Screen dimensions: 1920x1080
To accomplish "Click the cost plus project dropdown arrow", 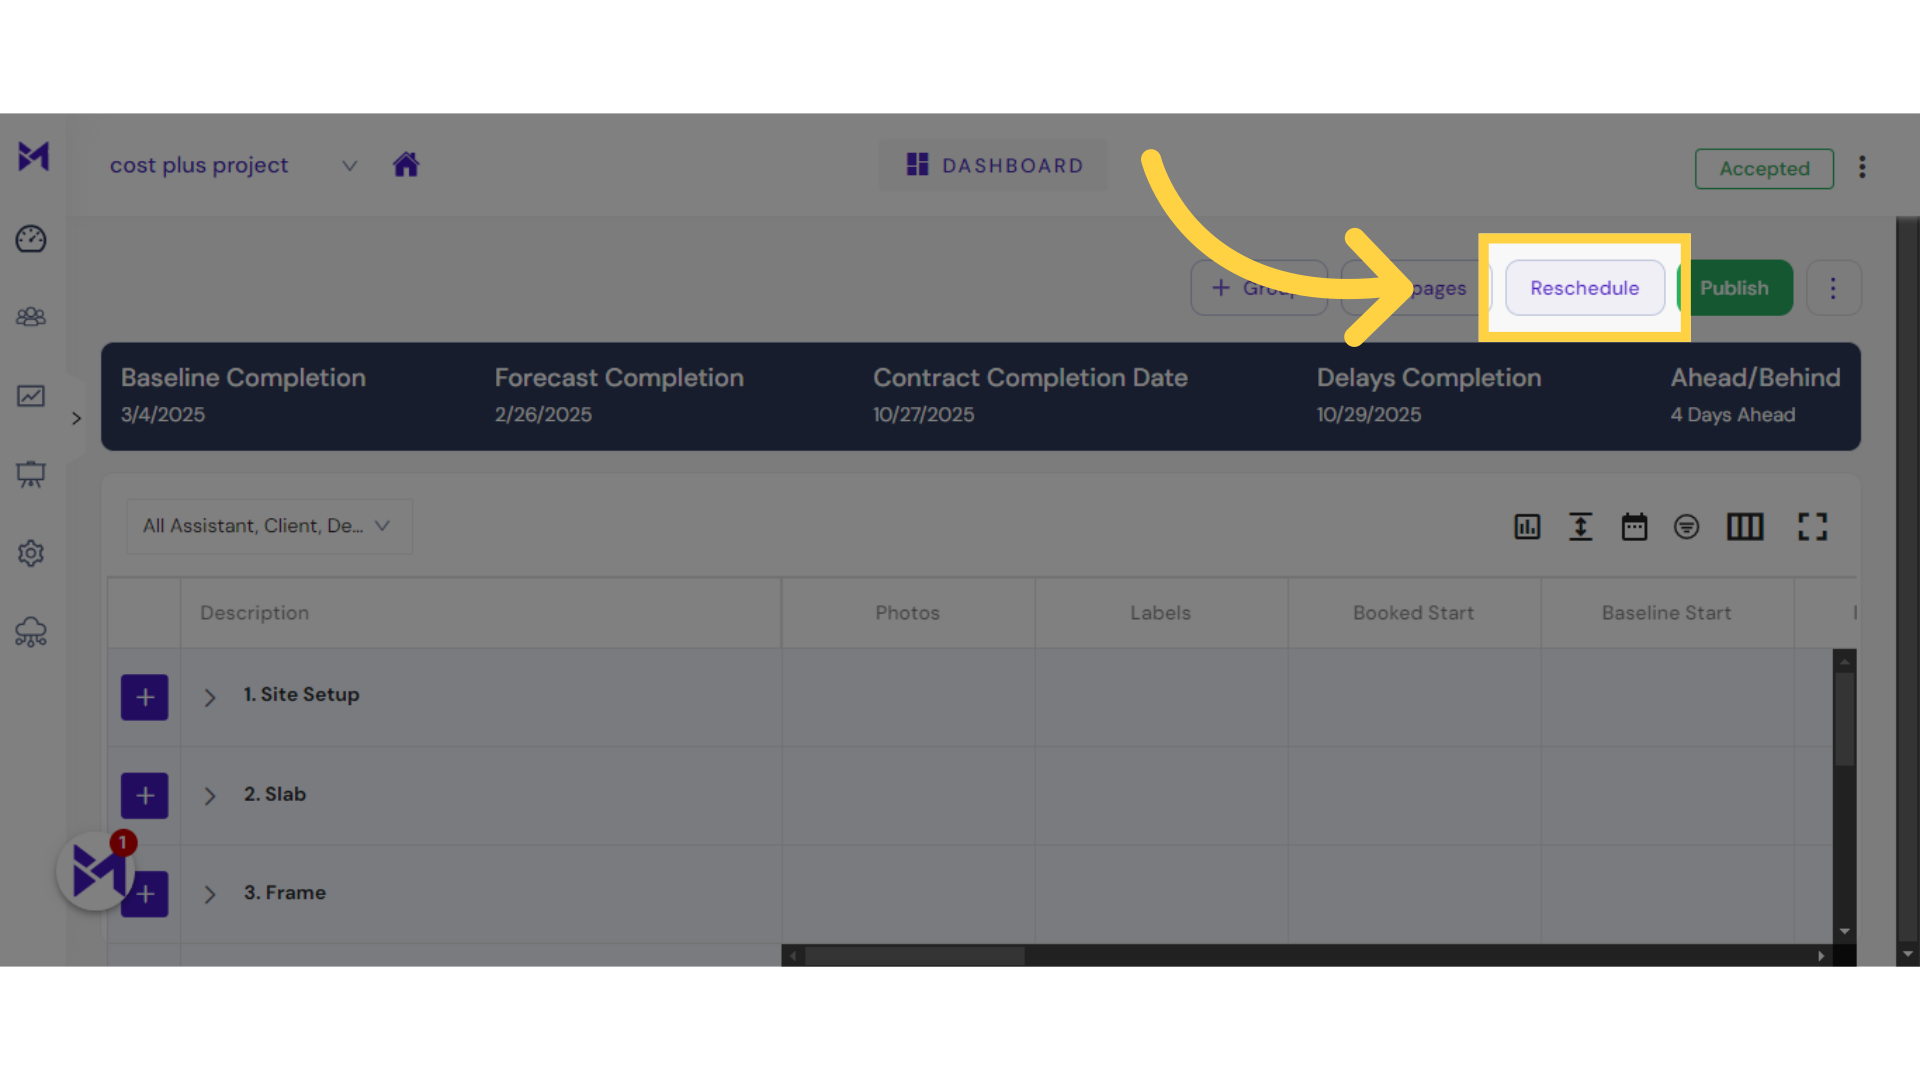I will point(347,166).
